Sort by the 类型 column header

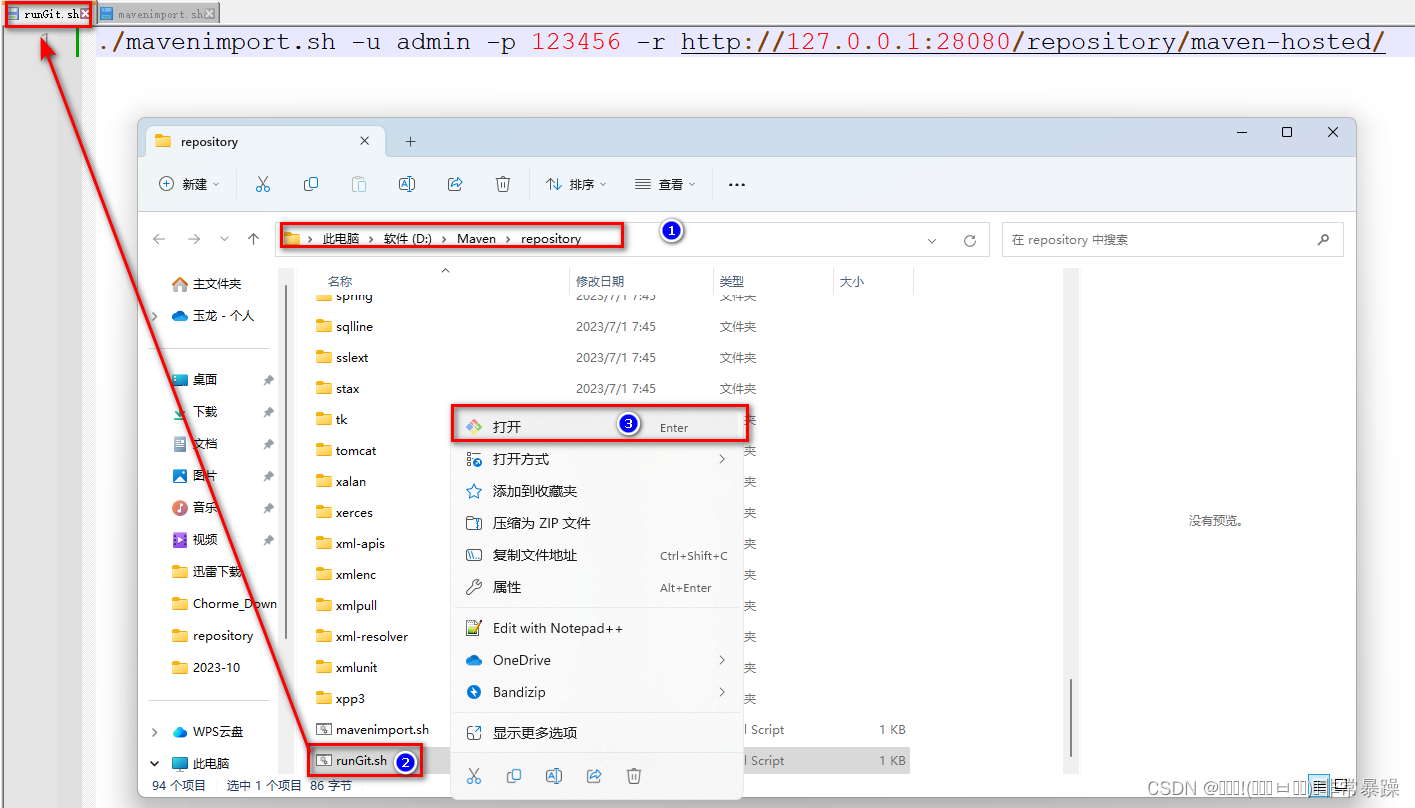732,282
